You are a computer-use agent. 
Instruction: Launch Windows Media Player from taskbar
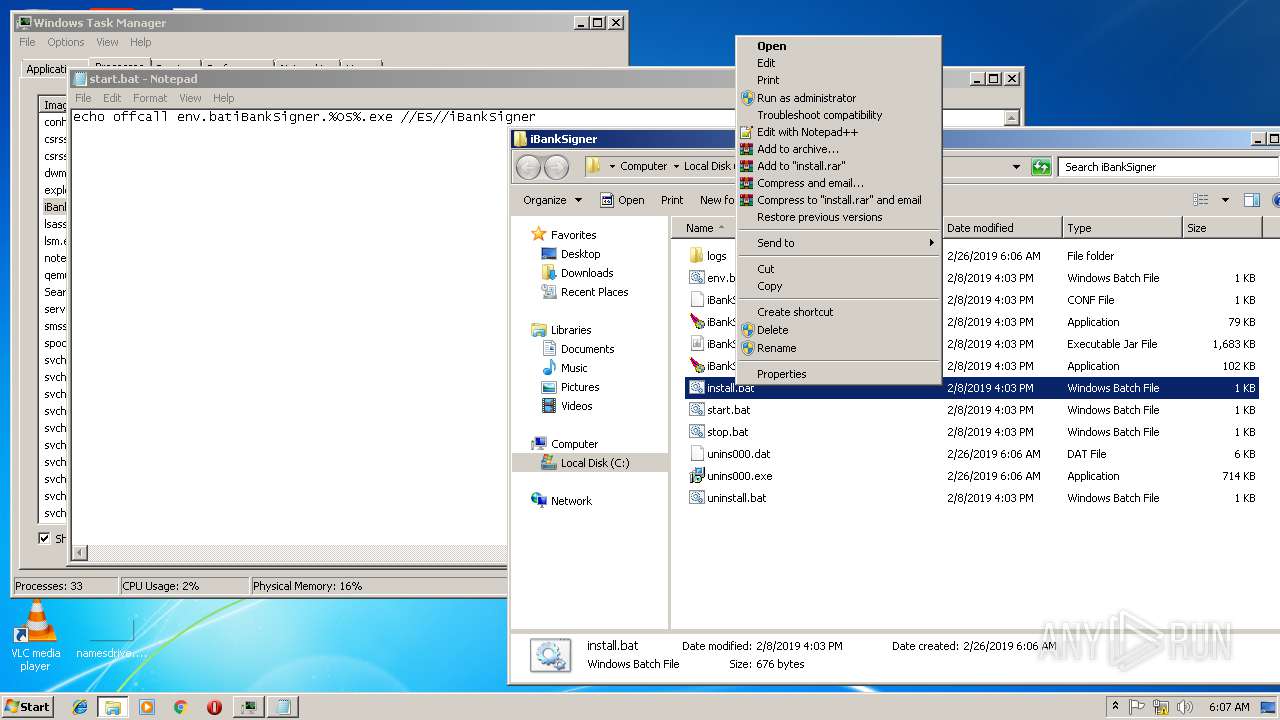pyautogui.click(x=147, y=707)
